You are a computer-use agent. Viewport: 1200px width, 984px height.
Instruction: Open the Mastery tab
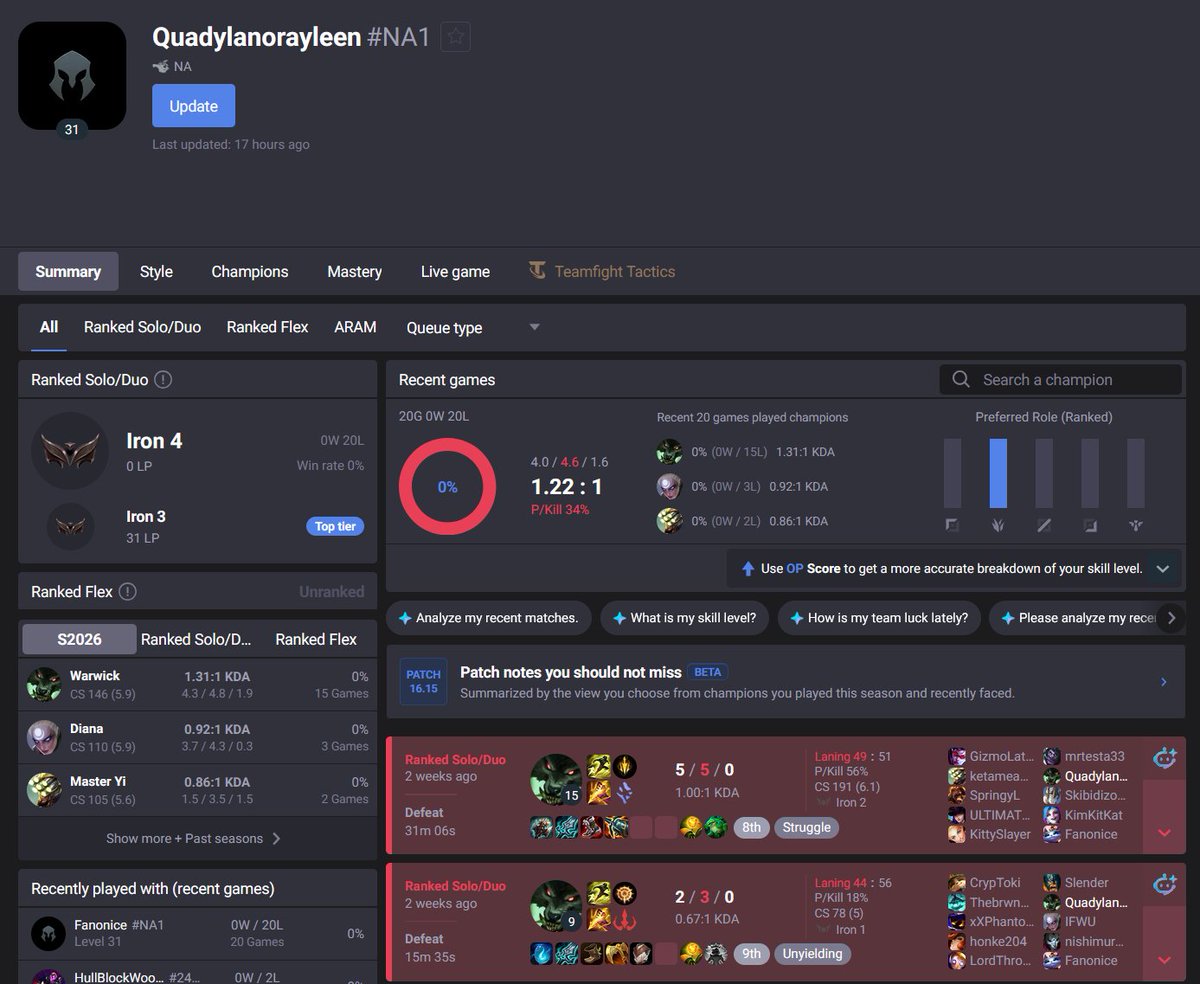(354, 271)
